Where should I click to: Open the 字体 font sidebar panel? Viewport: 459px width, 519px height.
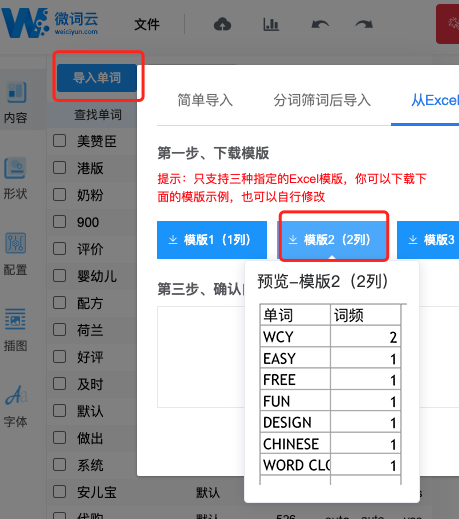click(x=16, y=406)
